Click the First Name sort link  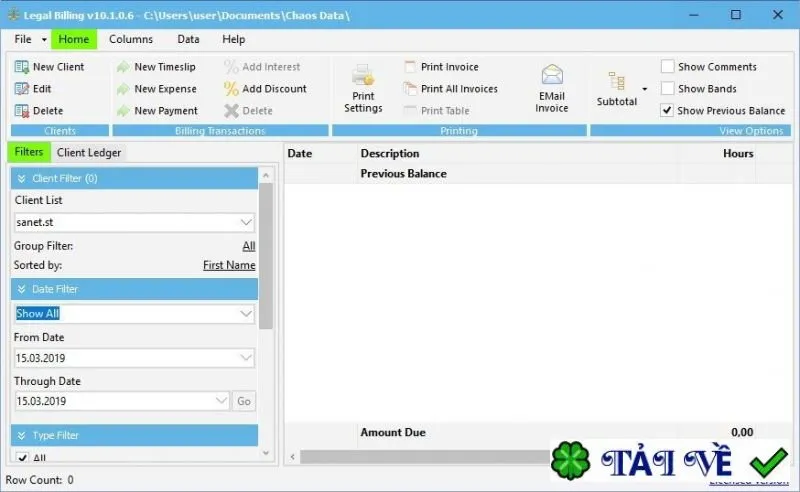(x=229, y=265)
